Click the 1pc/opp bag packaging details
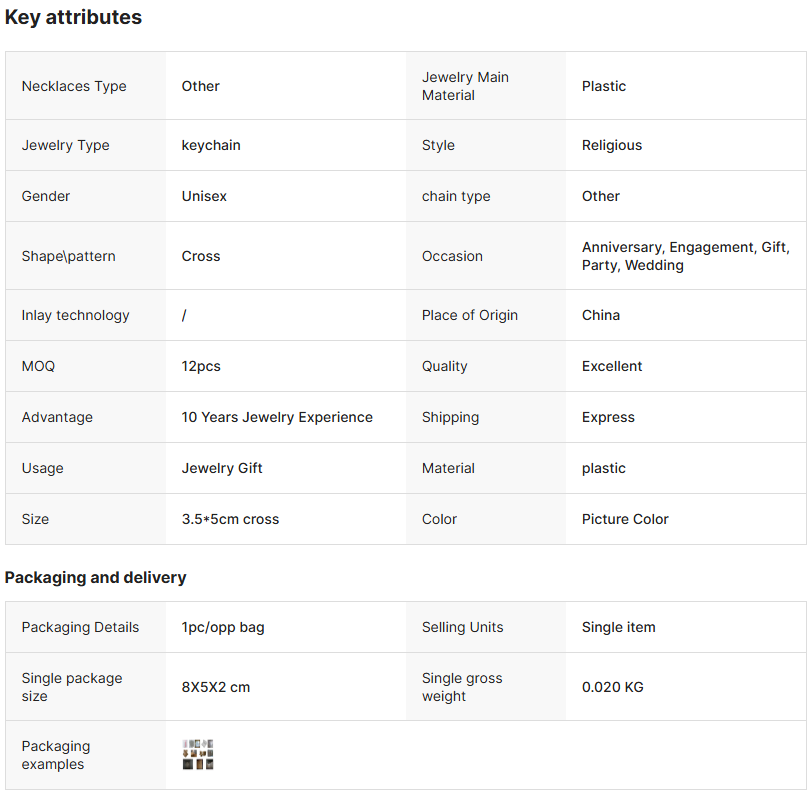Image resolution: width=809 pixels, height=800 pixels. click(223, 627)
